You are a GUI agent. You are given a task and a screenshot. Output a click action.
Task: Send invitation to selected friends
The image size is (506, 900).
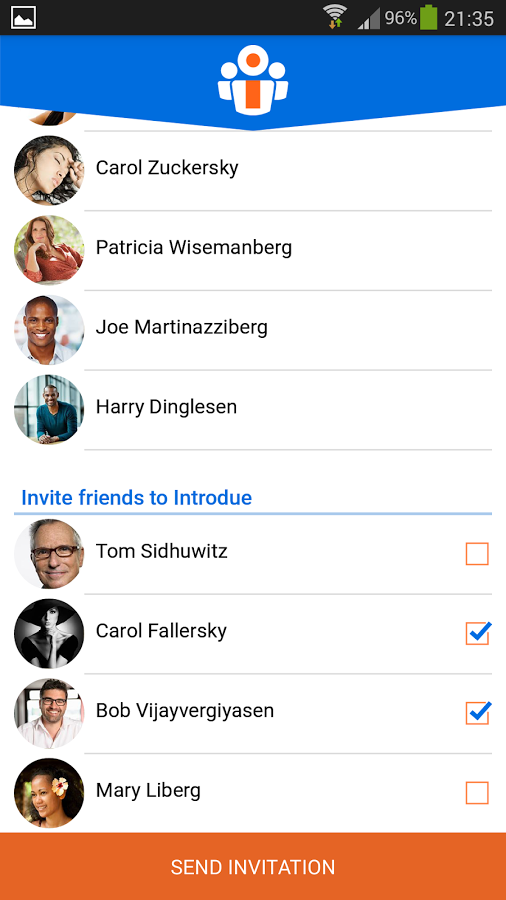point(253,866)
